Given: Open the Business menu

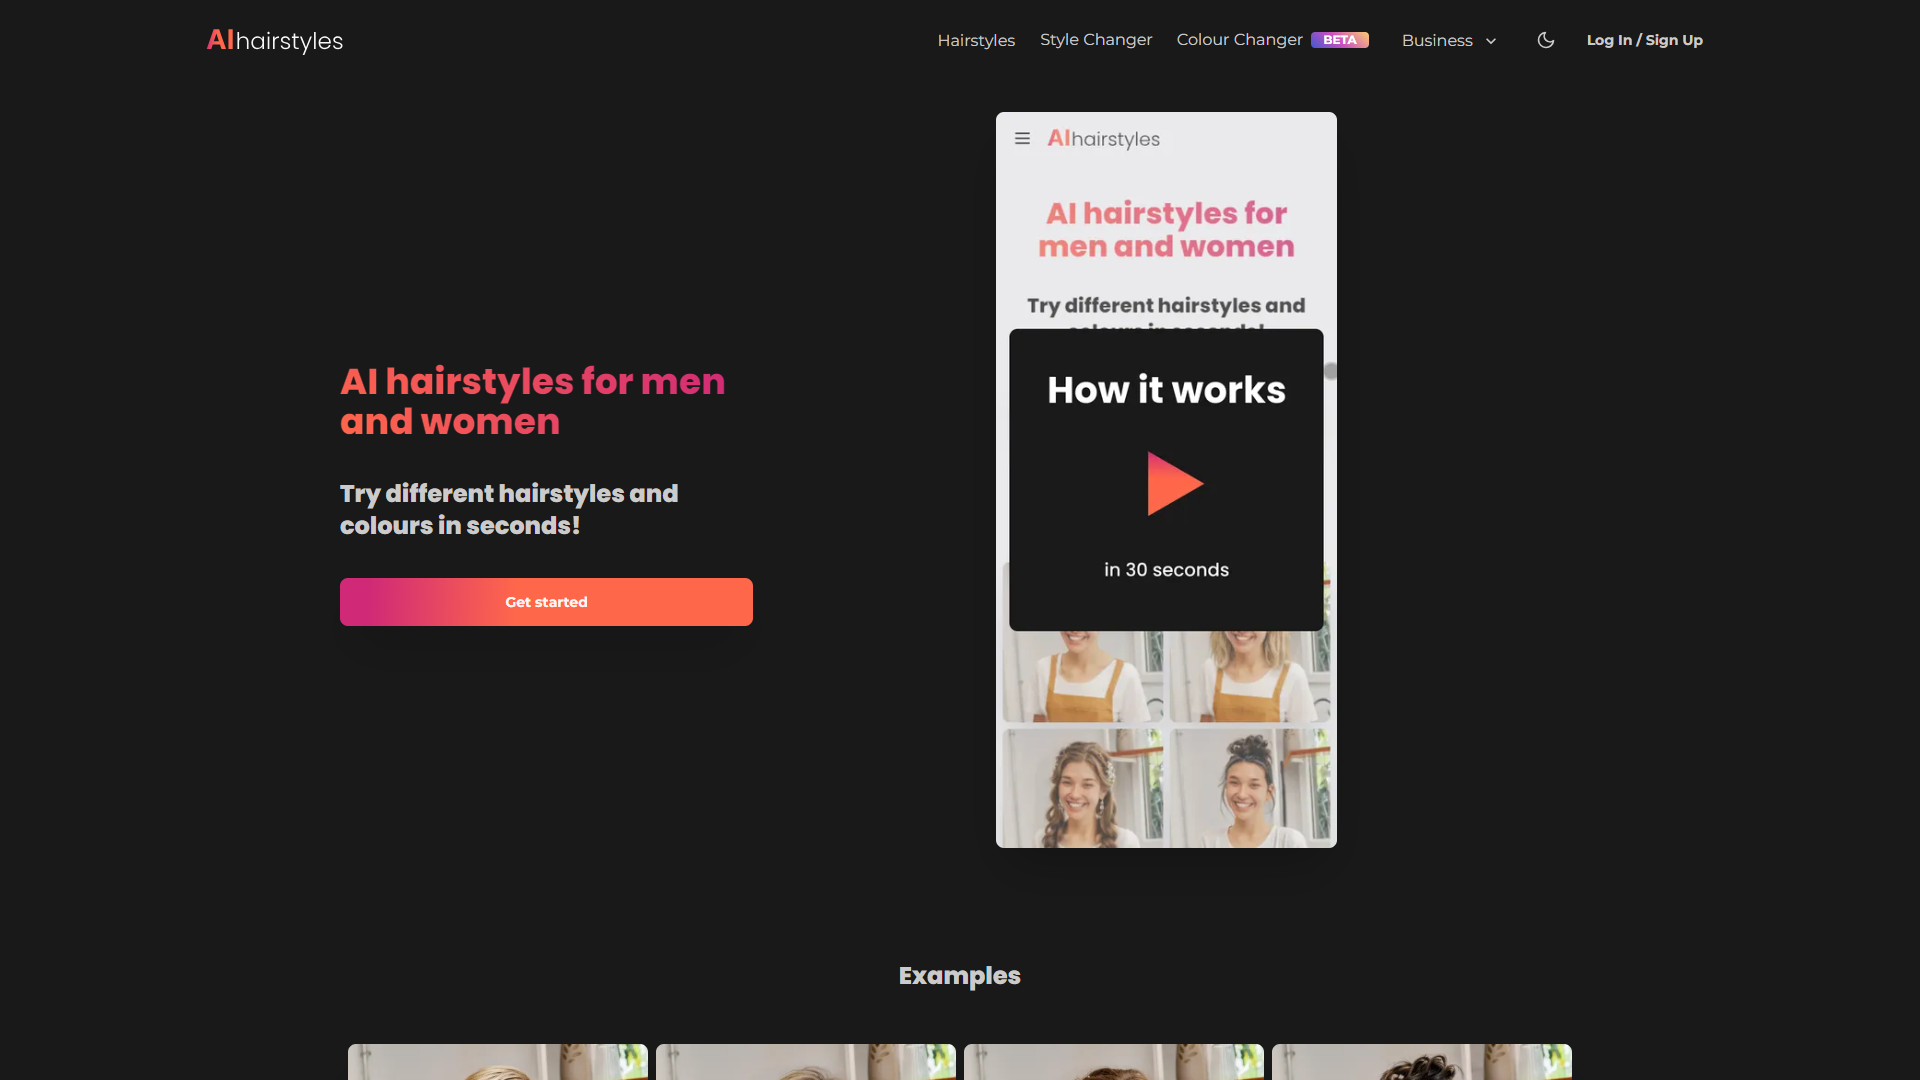Looking at the screenshot, I should tap(1437, 40).
